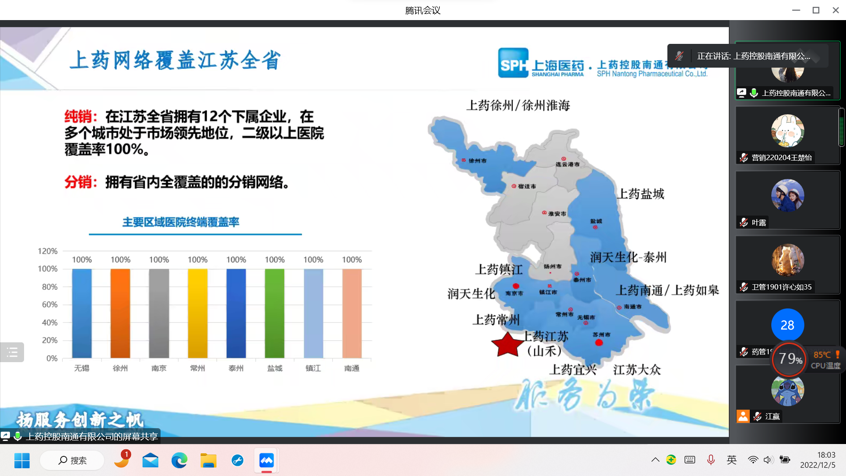Screen dimensions: 846x476
Task: Click muted mic icon beside 营销220204王楚怡
Action: 744,158
